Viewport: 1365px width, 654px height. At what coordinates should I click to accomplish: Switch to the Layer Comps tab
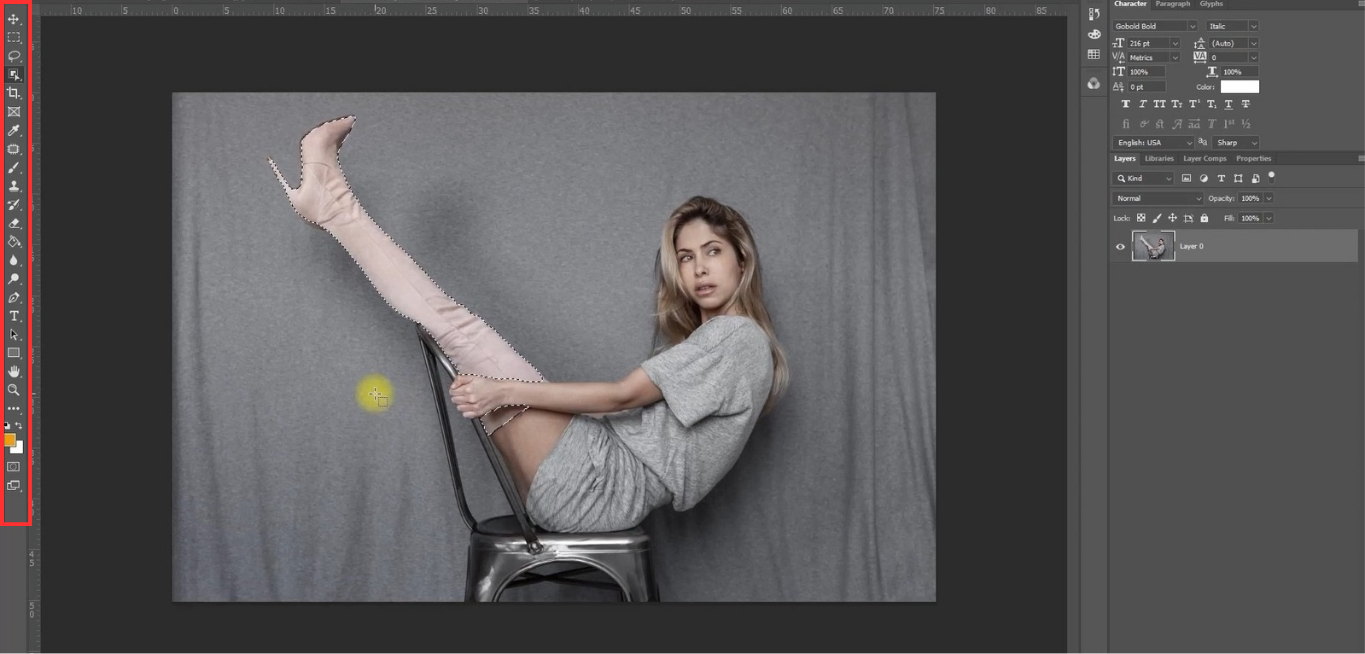[1205, 158]
